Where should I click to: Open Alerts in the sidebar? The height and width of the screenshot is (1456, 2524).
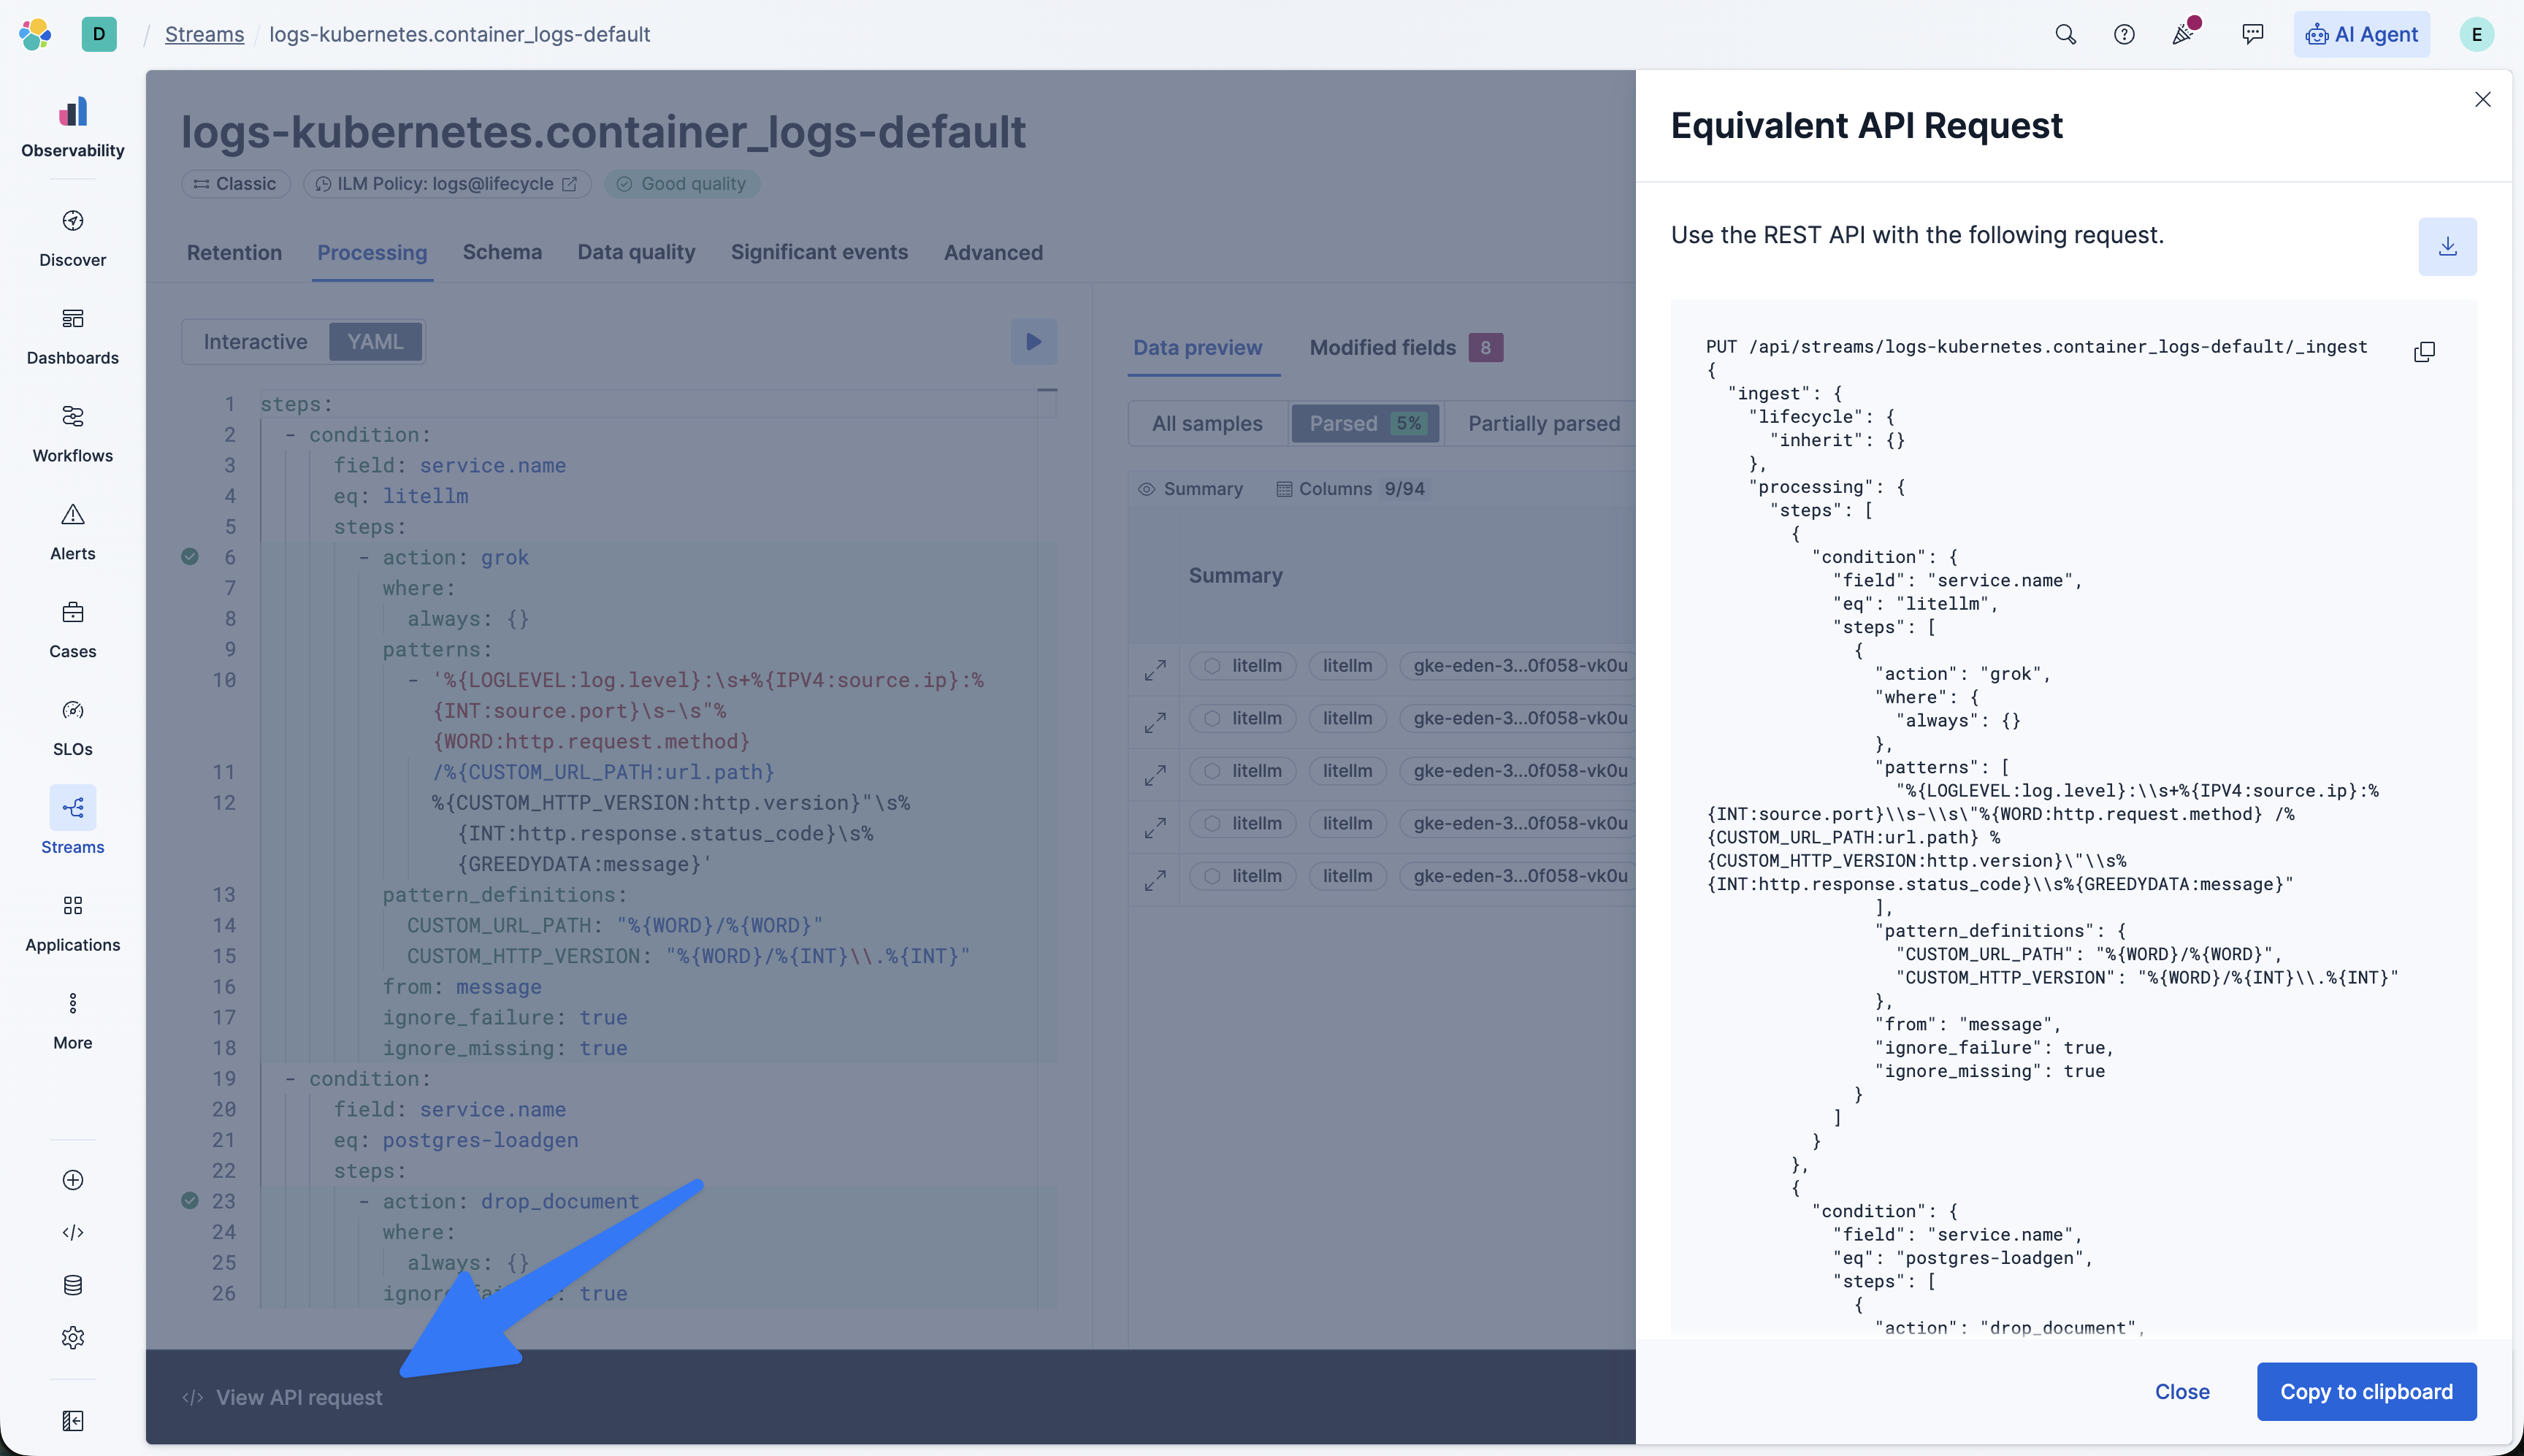[x=72, y=532]
